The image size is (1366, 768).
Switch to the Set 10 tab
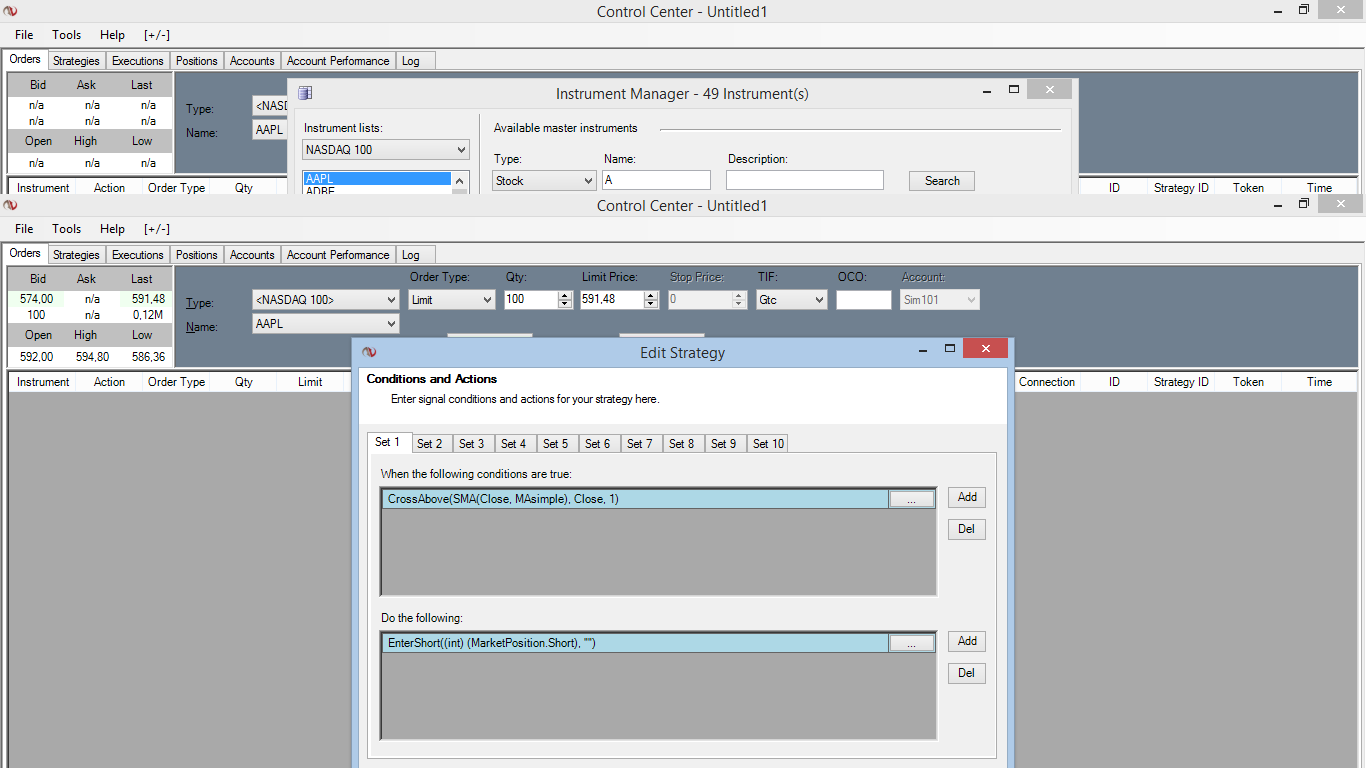769,444
